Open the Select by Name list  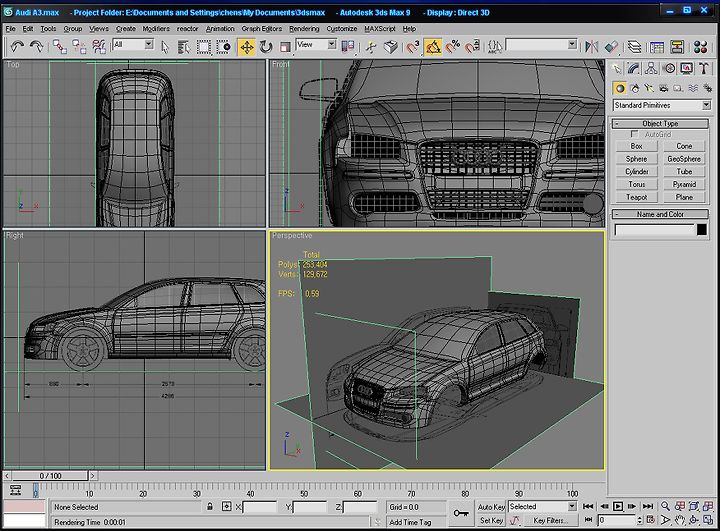[x=184, y=47]
